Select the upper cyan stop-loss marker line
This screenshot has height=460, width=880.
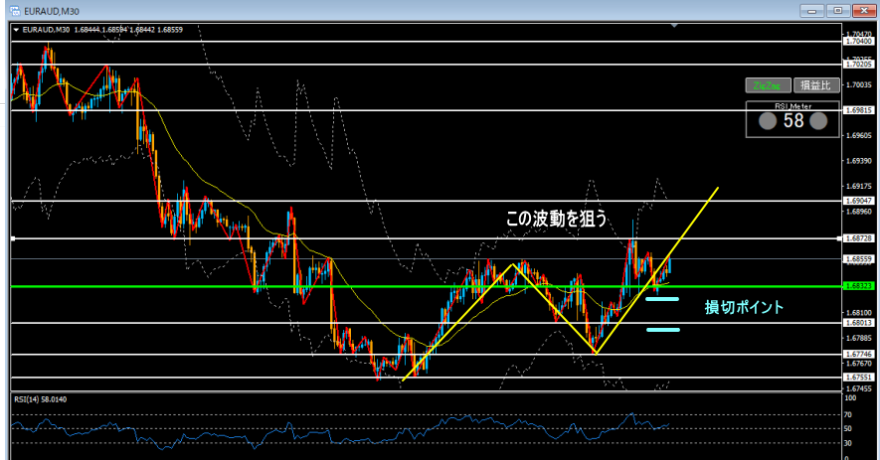[x=662, y=298]
